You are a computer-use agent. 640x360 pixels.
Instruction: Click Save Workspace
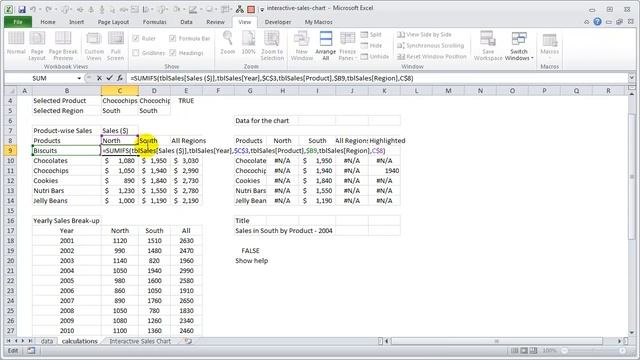[488, 46]
